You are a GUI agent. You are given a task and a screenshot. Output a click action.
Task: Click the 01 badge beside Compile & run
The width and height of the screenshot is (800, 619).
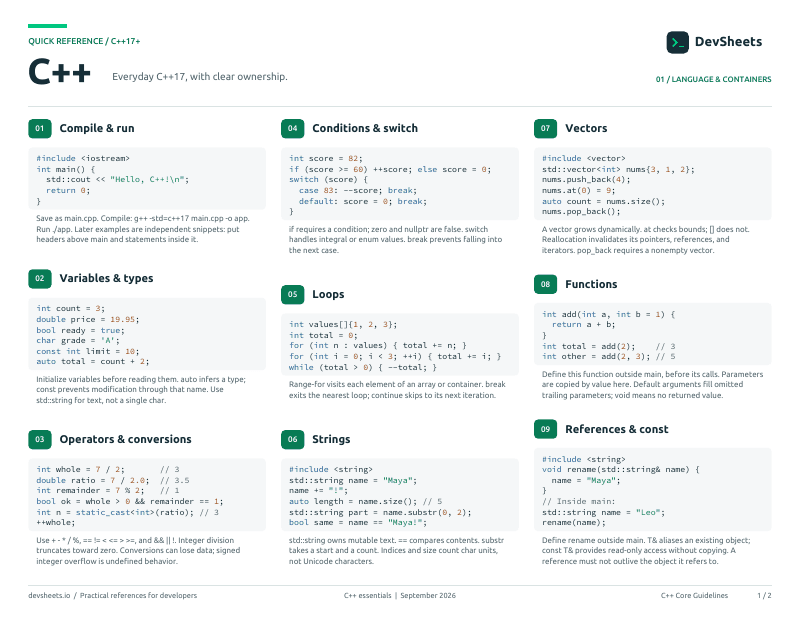tap(40, 128)
